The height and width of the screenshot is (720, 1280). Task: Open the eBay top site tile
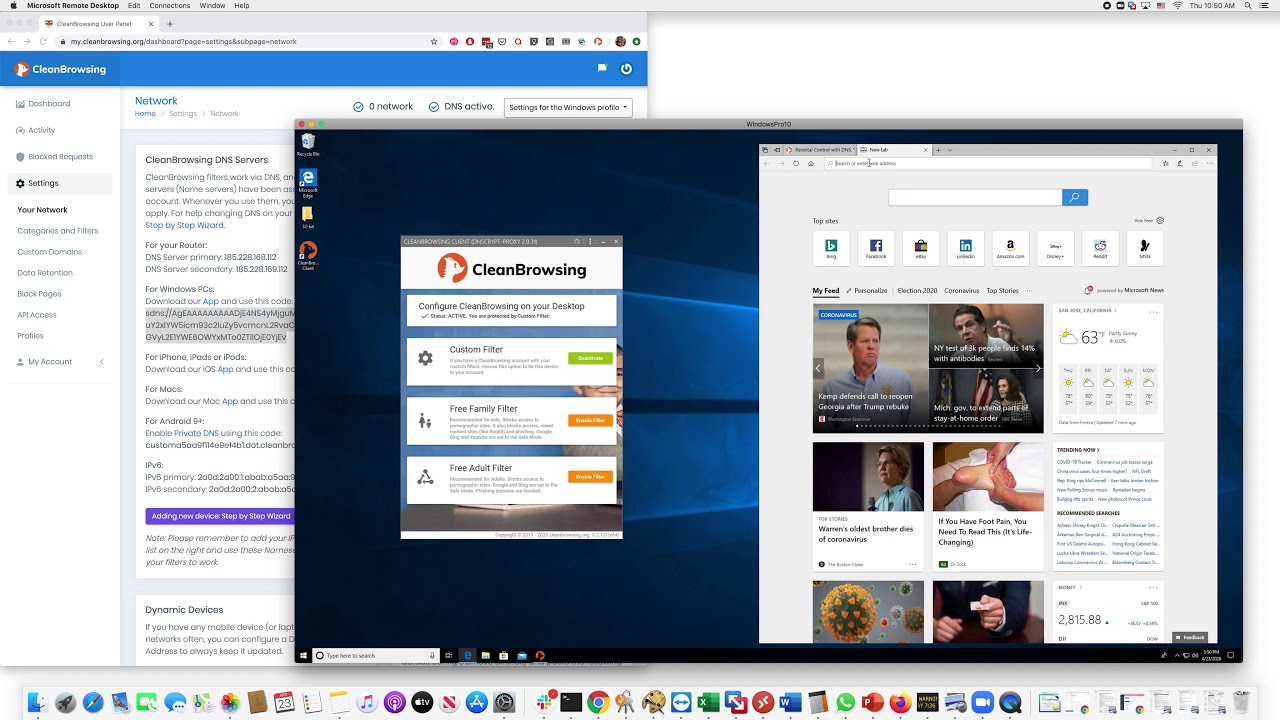point(921,248)
